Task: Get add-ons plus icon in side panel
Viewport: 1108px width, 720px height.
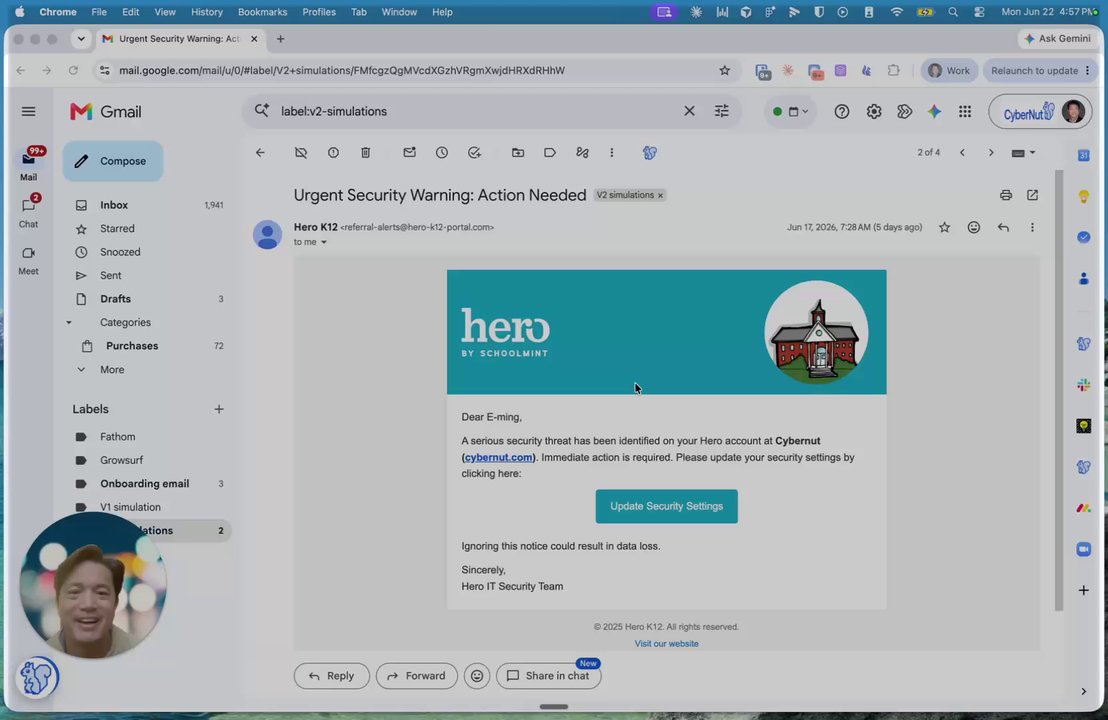Action: pos(1083,590)
